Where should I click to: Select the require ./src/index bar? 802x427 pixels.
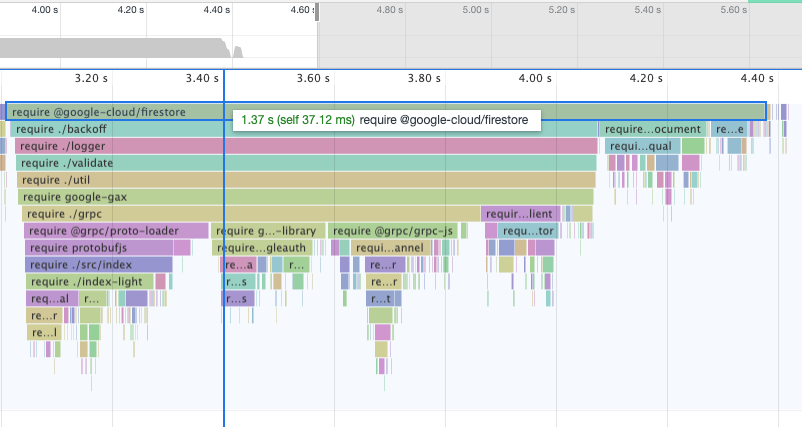pos(99,264)
